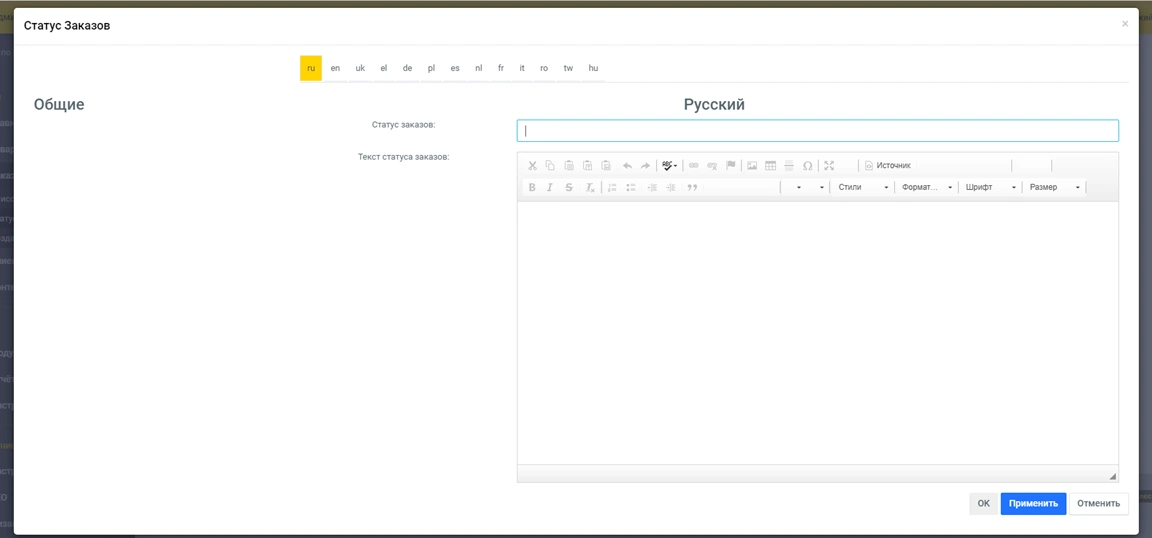
Task: Open the spell checker dropdown
Action: [x=670, y=165]
